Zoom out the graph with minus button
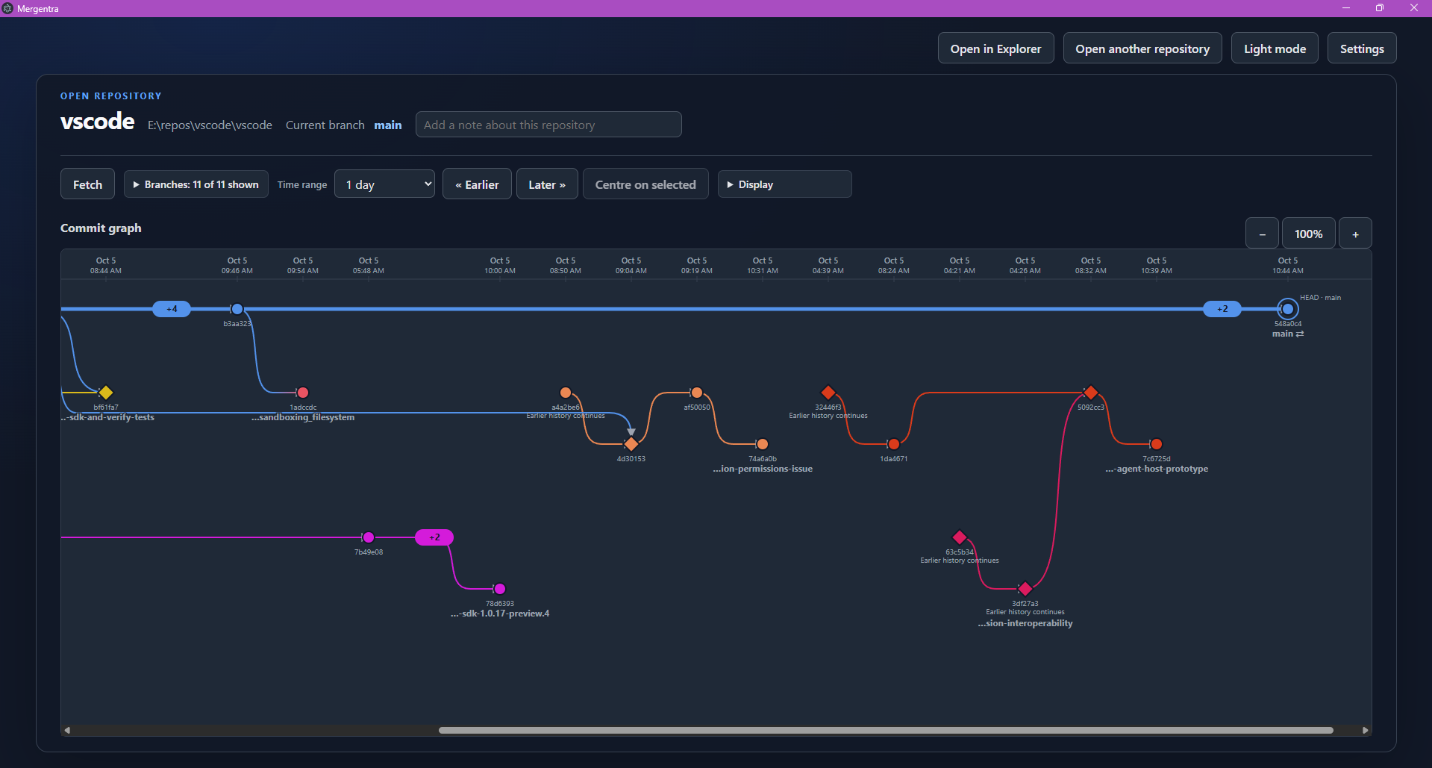The width and height of the screenshot is (1432, 768). pyautogui.click(x=1262, y=233)
